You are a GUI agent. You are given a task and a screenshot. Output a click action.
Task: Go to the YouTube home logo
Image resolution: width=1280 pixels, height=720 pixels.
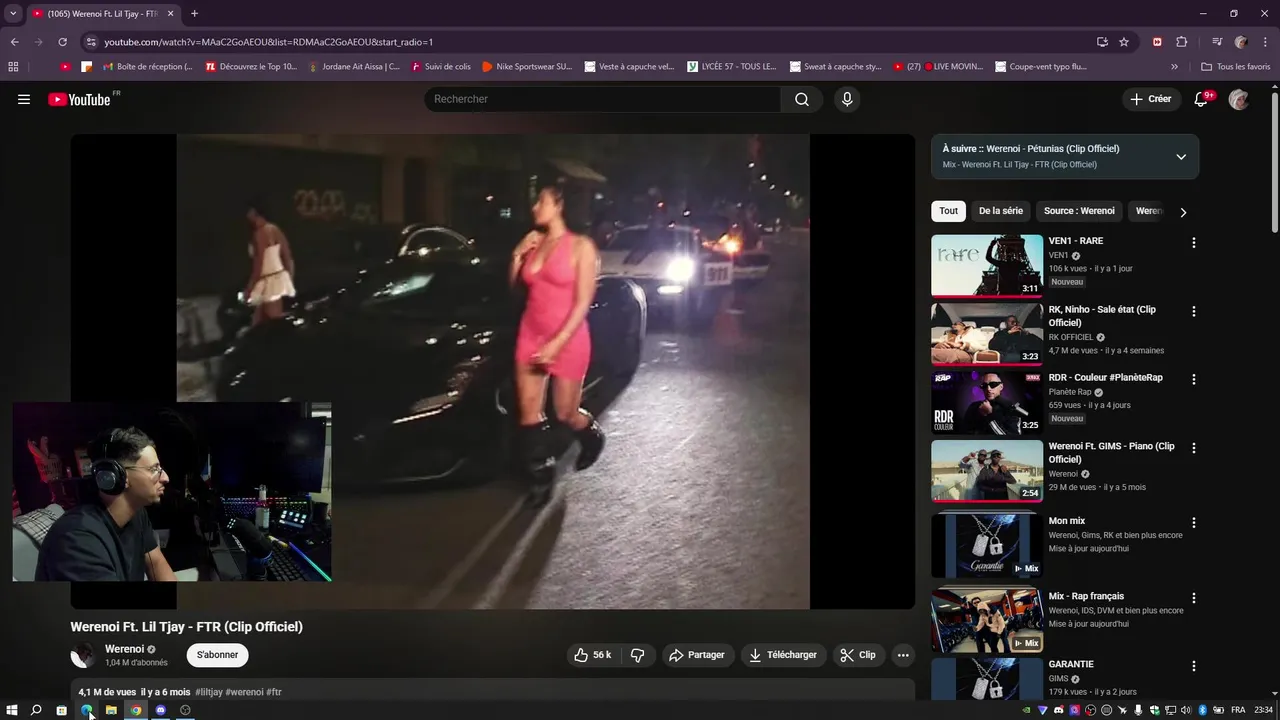tap(79, 99)
